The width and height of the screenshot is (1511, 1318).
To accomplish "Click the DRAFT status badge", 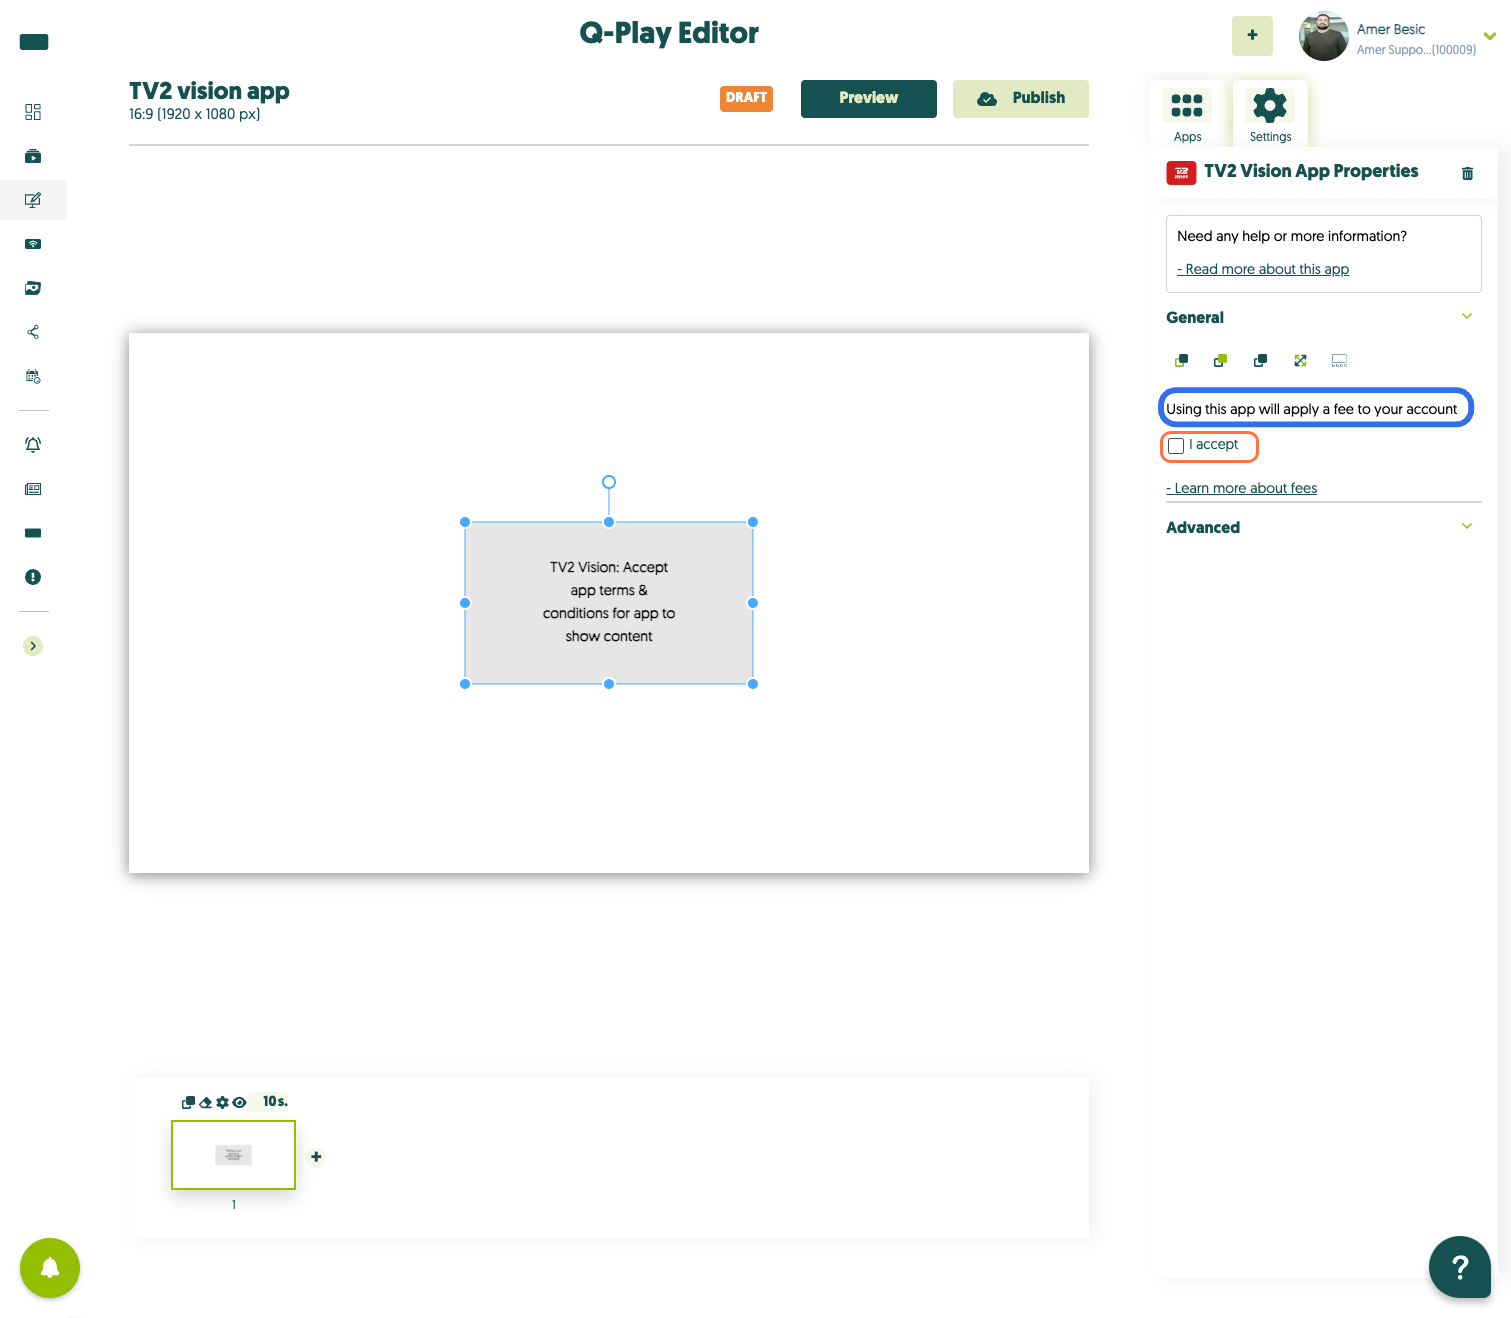I will [x=746, y=98].
